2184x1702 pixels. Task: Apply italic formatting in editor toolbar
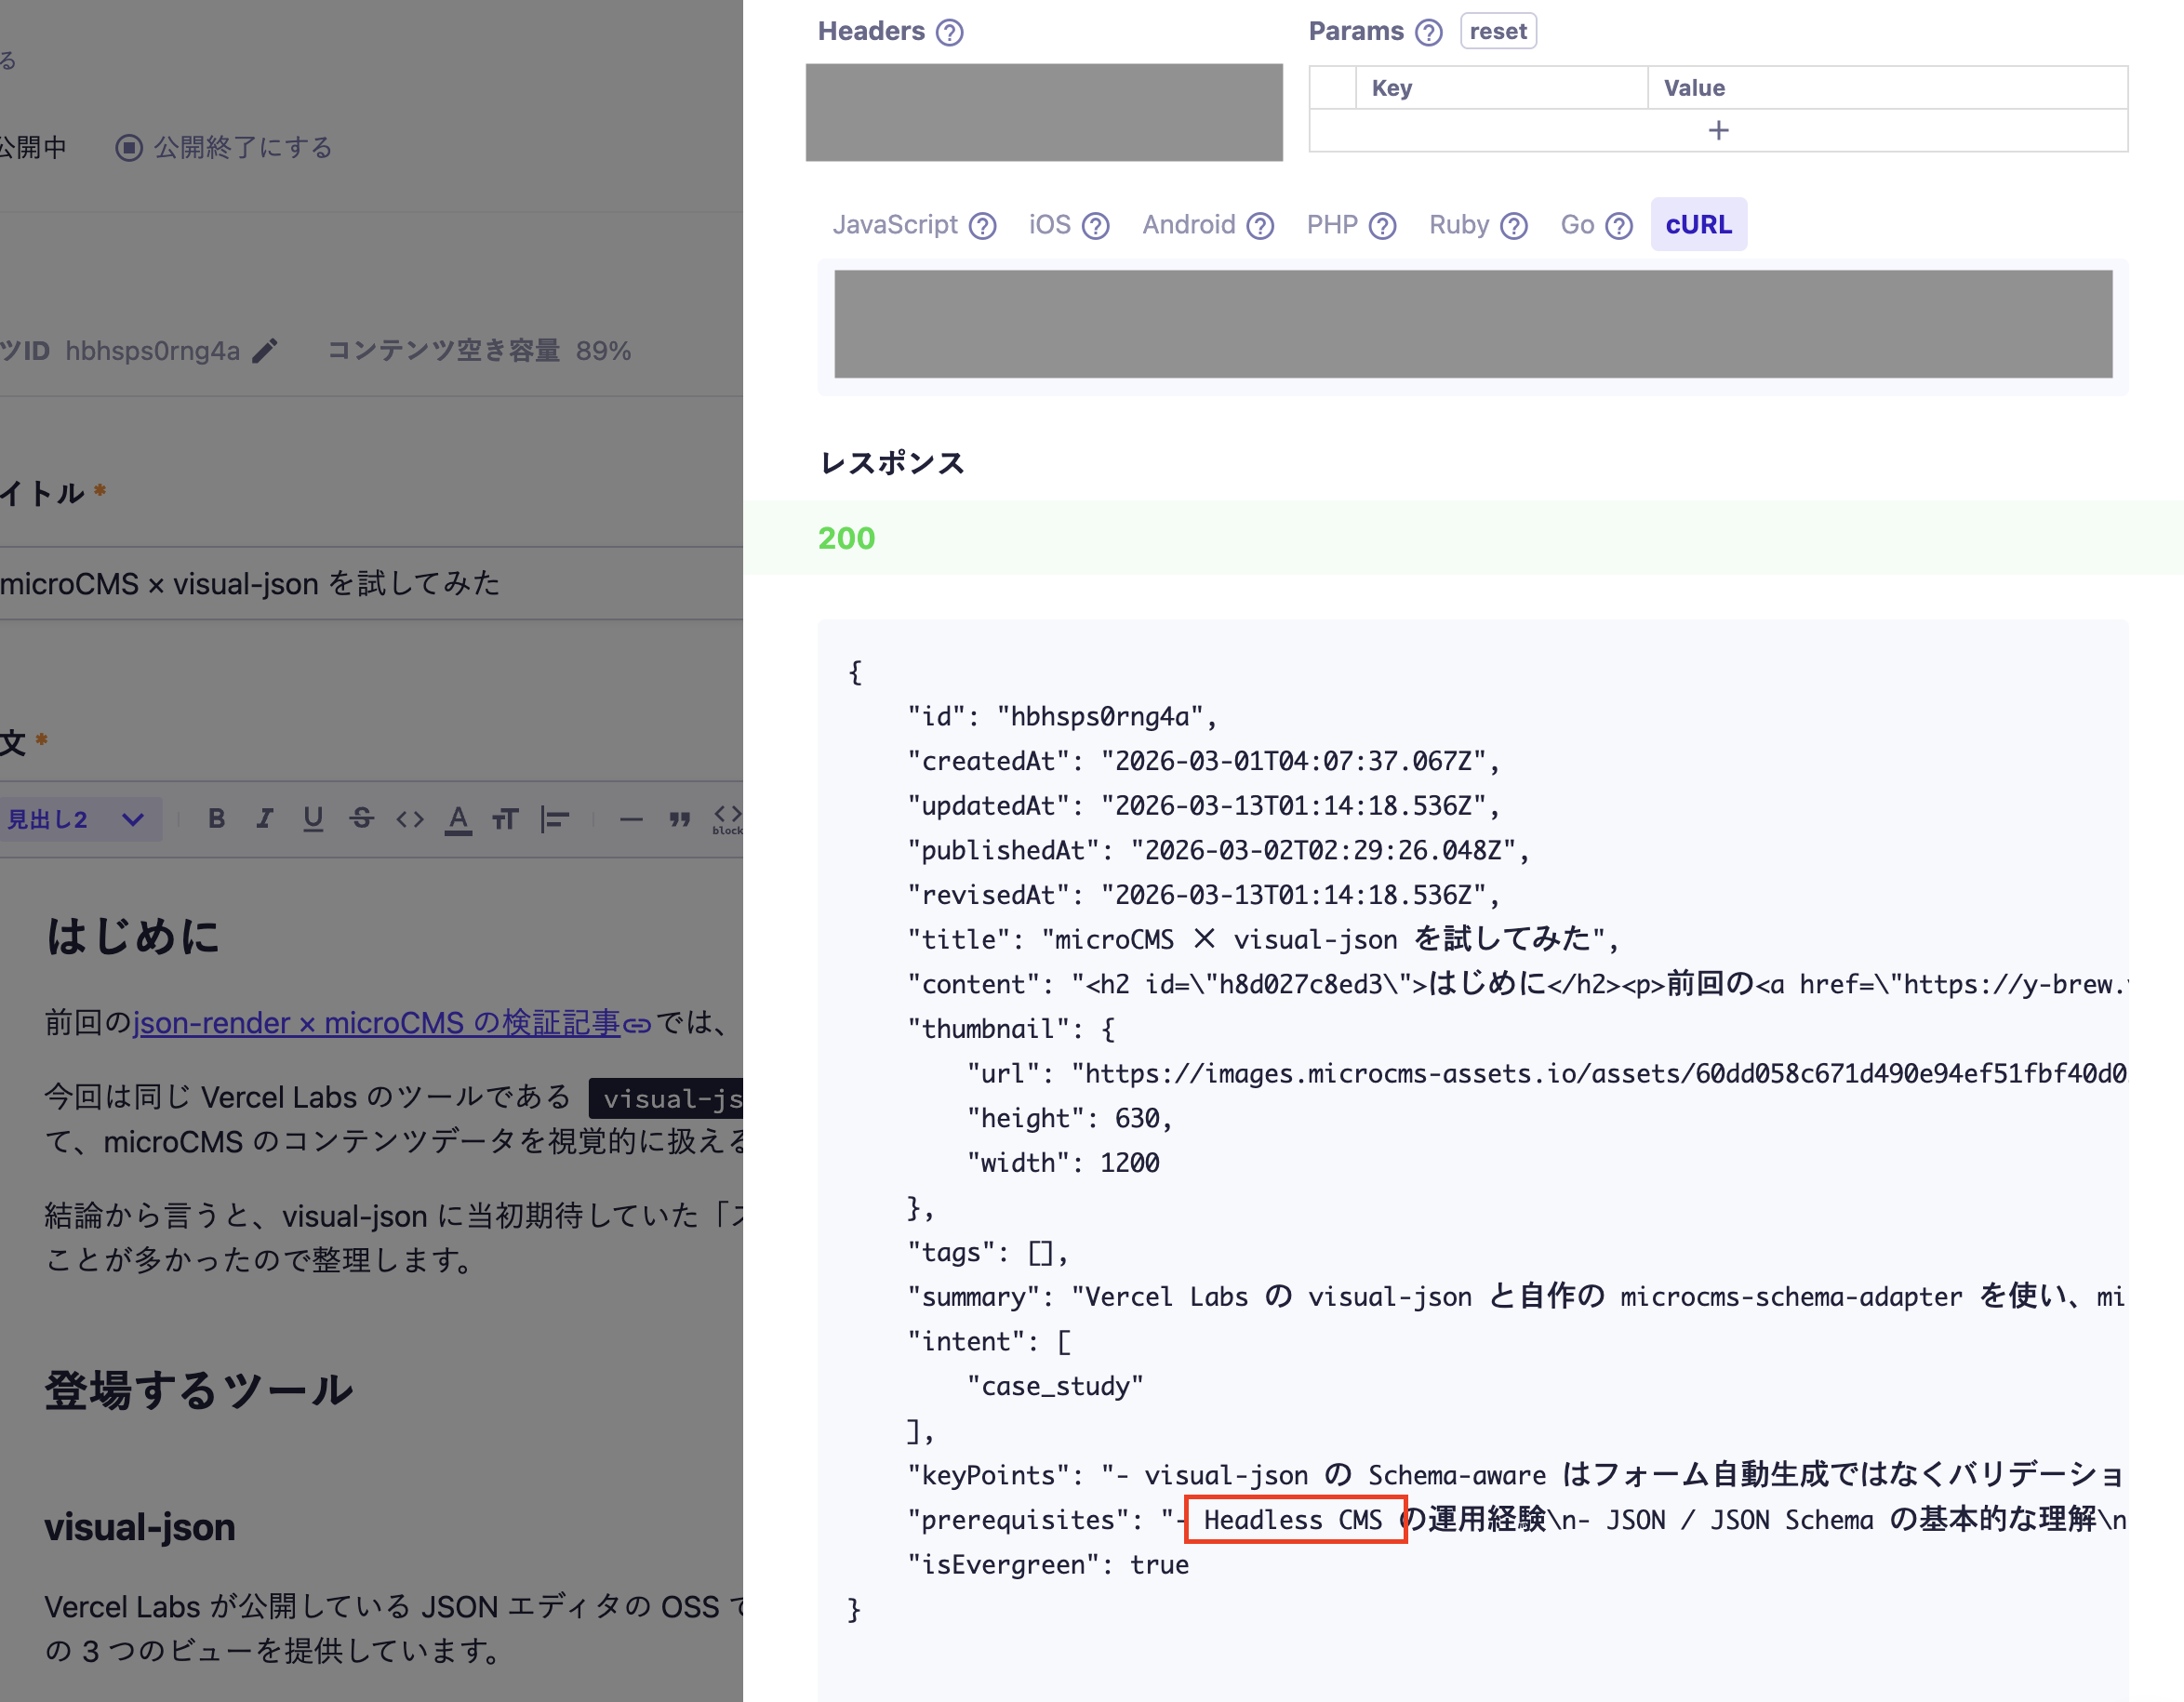[x=264, y=819]
